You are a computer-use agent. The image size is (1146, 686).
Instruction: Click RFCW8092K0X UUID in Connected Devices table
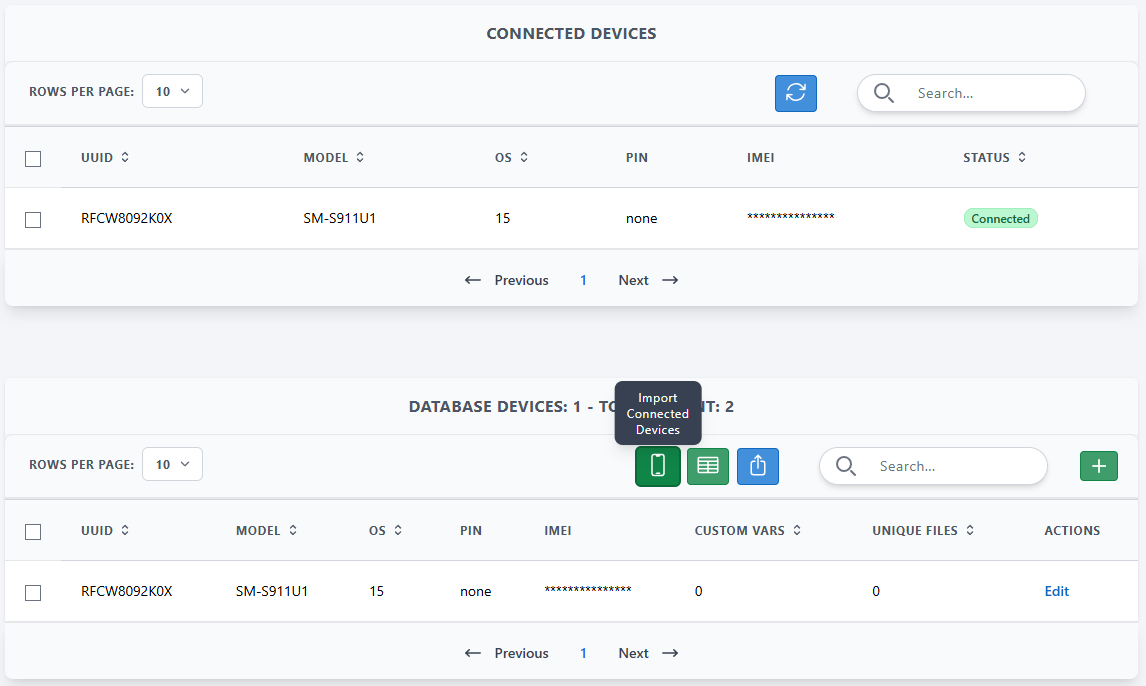click(x=126, y=218)
